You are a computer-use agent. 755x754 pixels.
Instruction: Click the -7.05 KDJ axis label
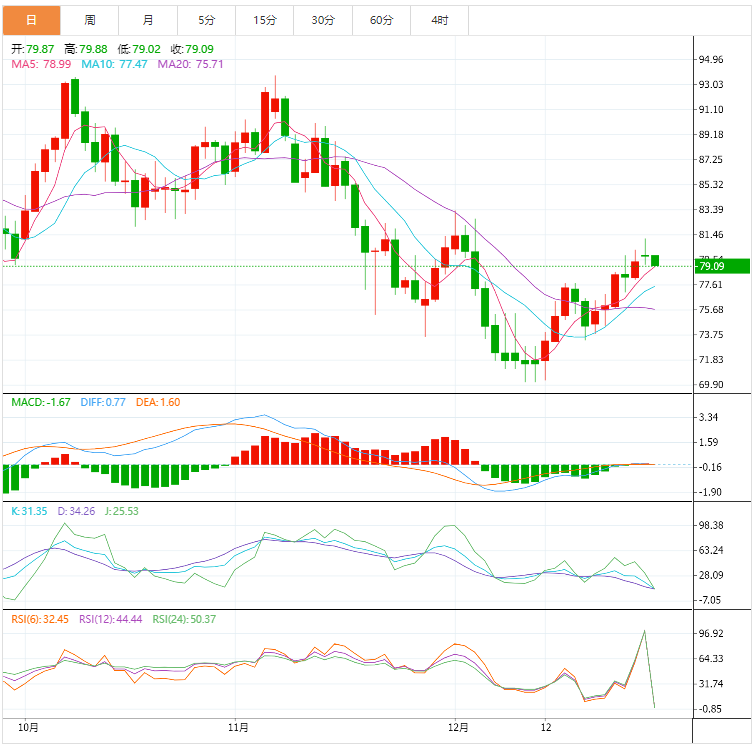[x=710, y=600]
